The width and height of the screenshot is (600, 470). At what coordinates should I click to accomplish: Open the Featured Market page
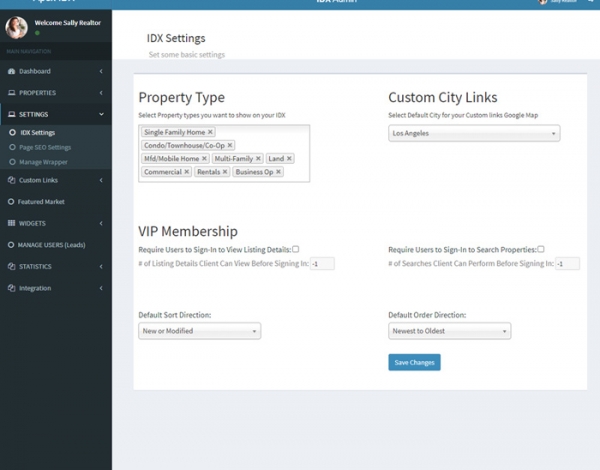41,201
